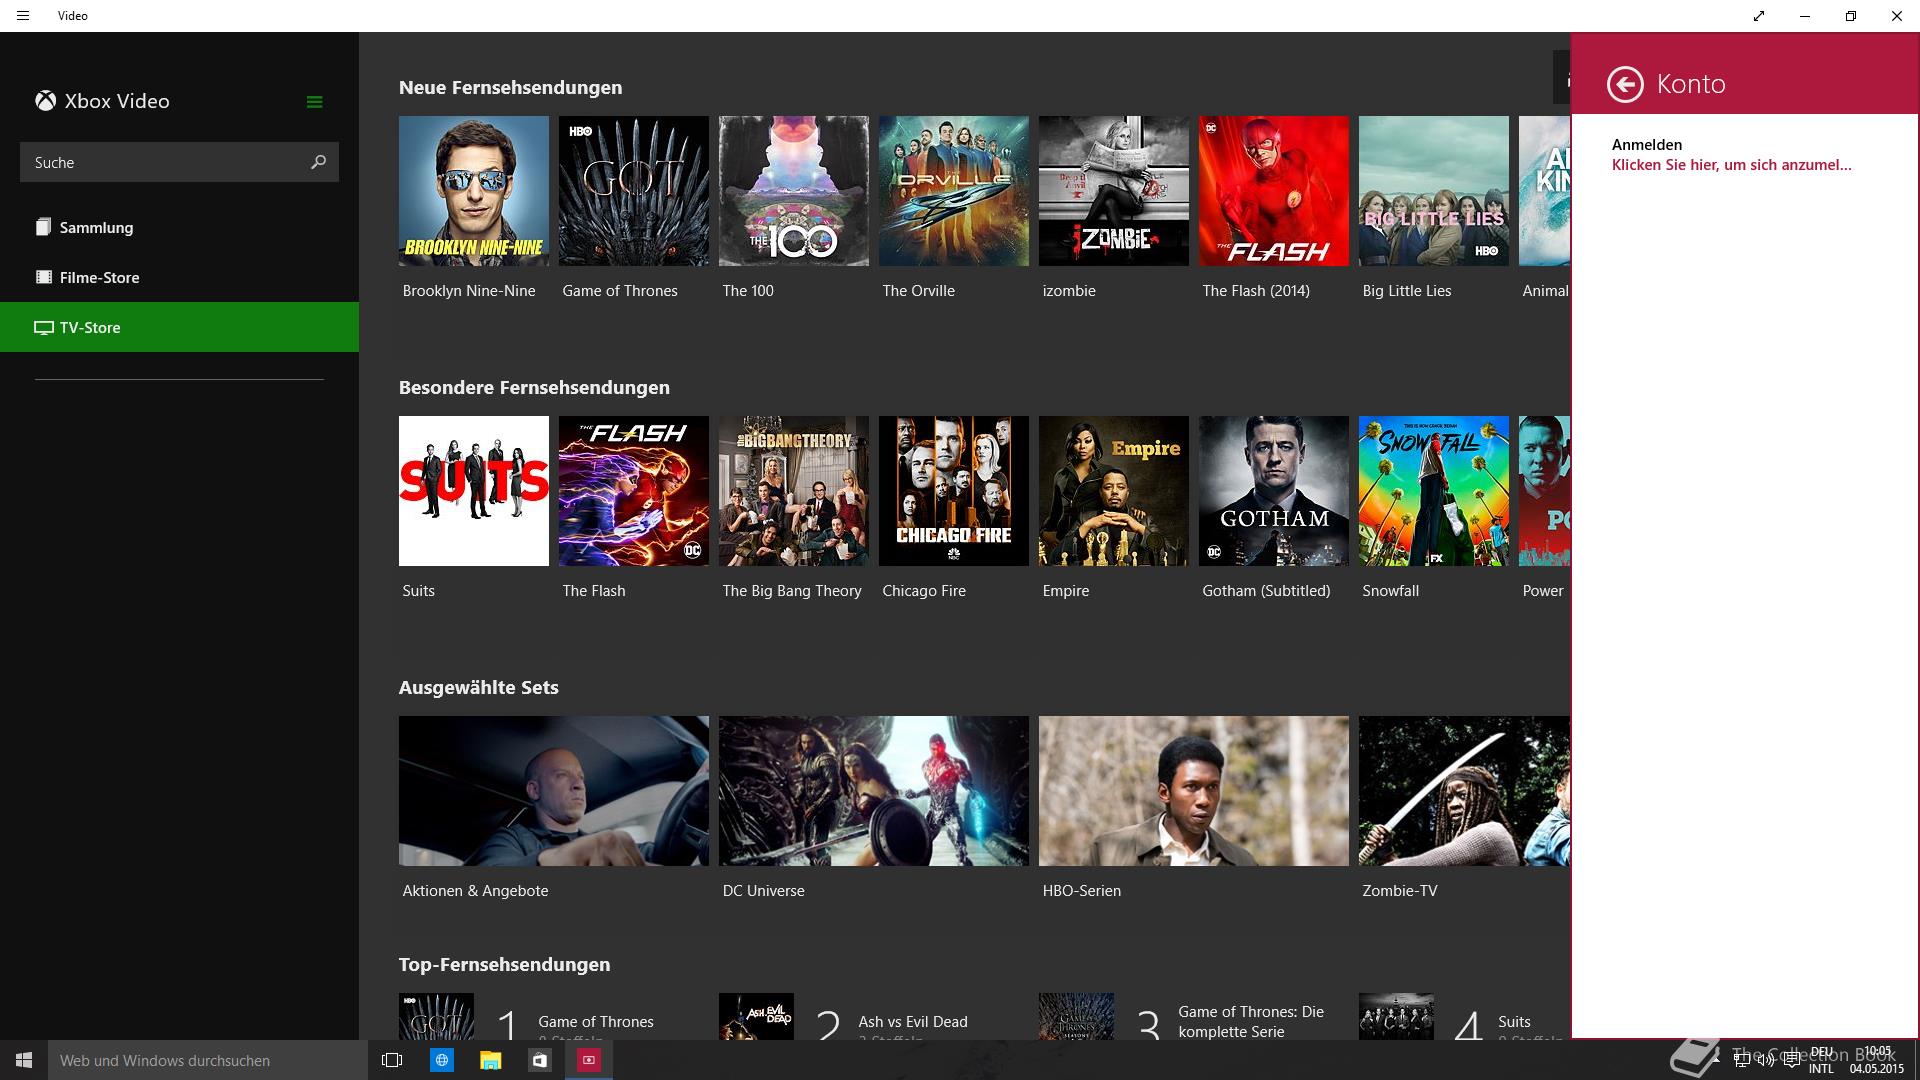Open the hamburger menu in title bar
The height and width of the screenshot is (1080, 1920).
pyautogui.click(x=23, y=16)
